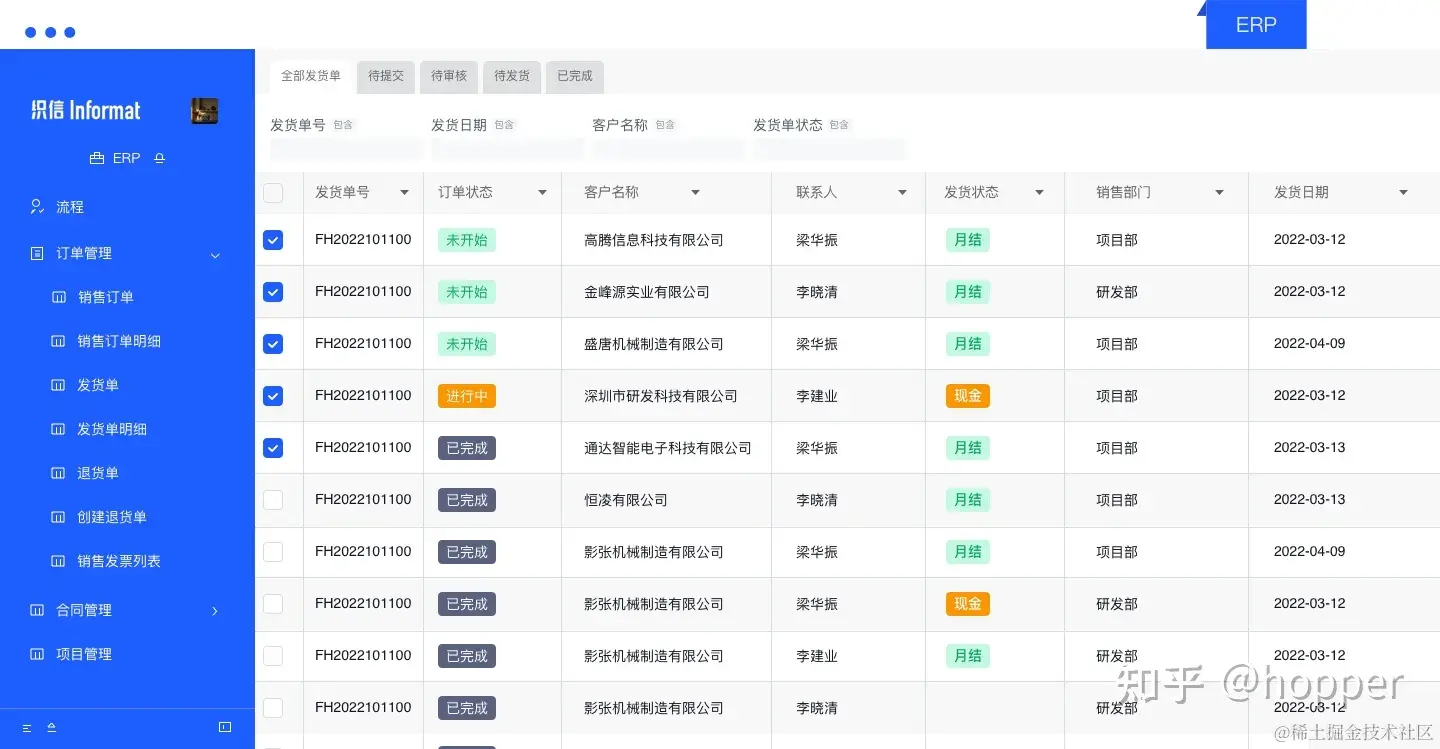Click the 包含 tag beside 发货单号 filter
The width and height of the screenshot is (1440, 749).
pos(343,125)
